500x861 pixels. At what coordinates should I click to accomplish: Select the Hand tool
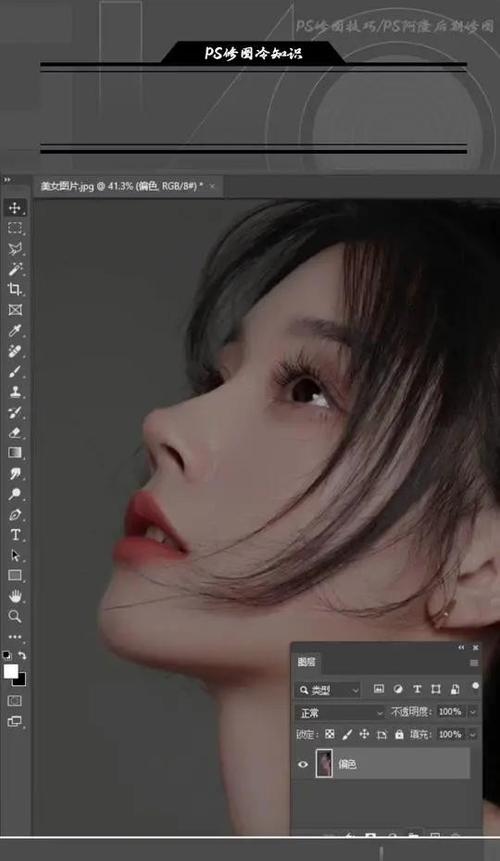point(15,596)
